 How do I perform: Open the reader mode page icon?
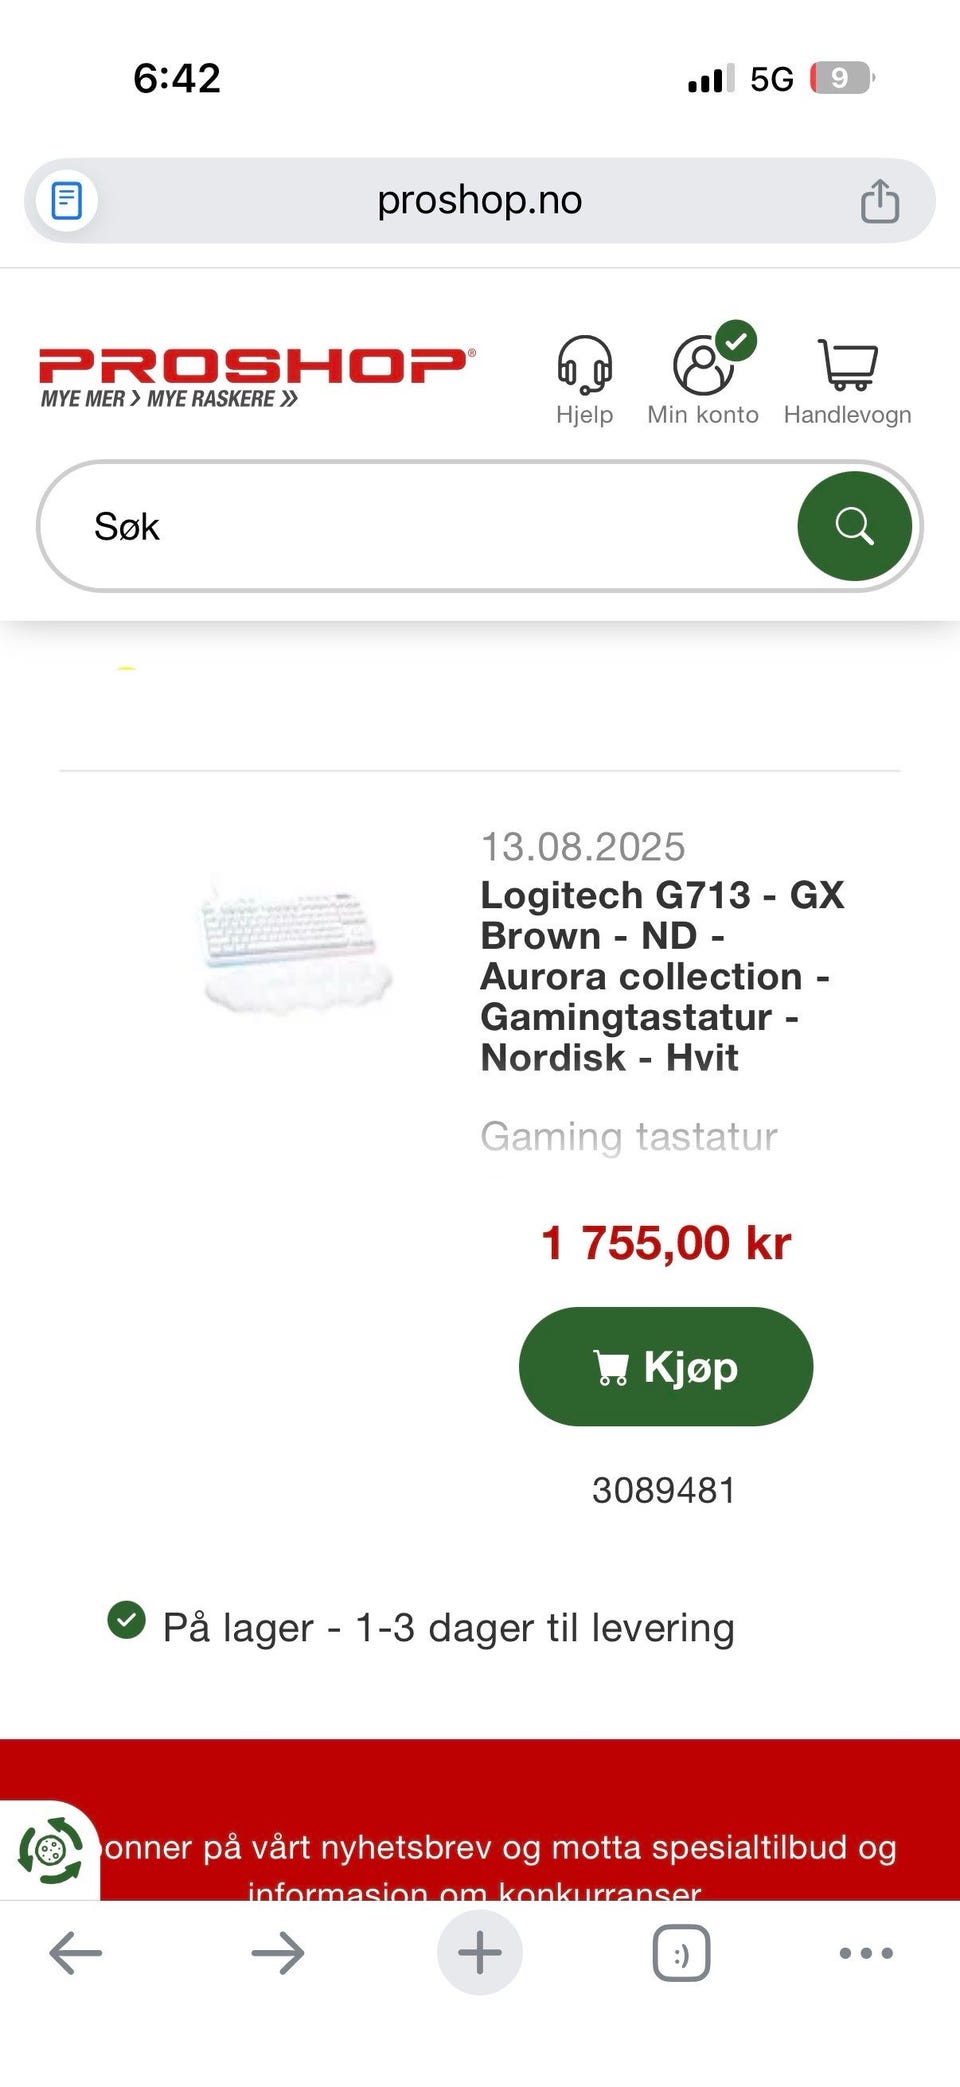[x=67, y=201]
